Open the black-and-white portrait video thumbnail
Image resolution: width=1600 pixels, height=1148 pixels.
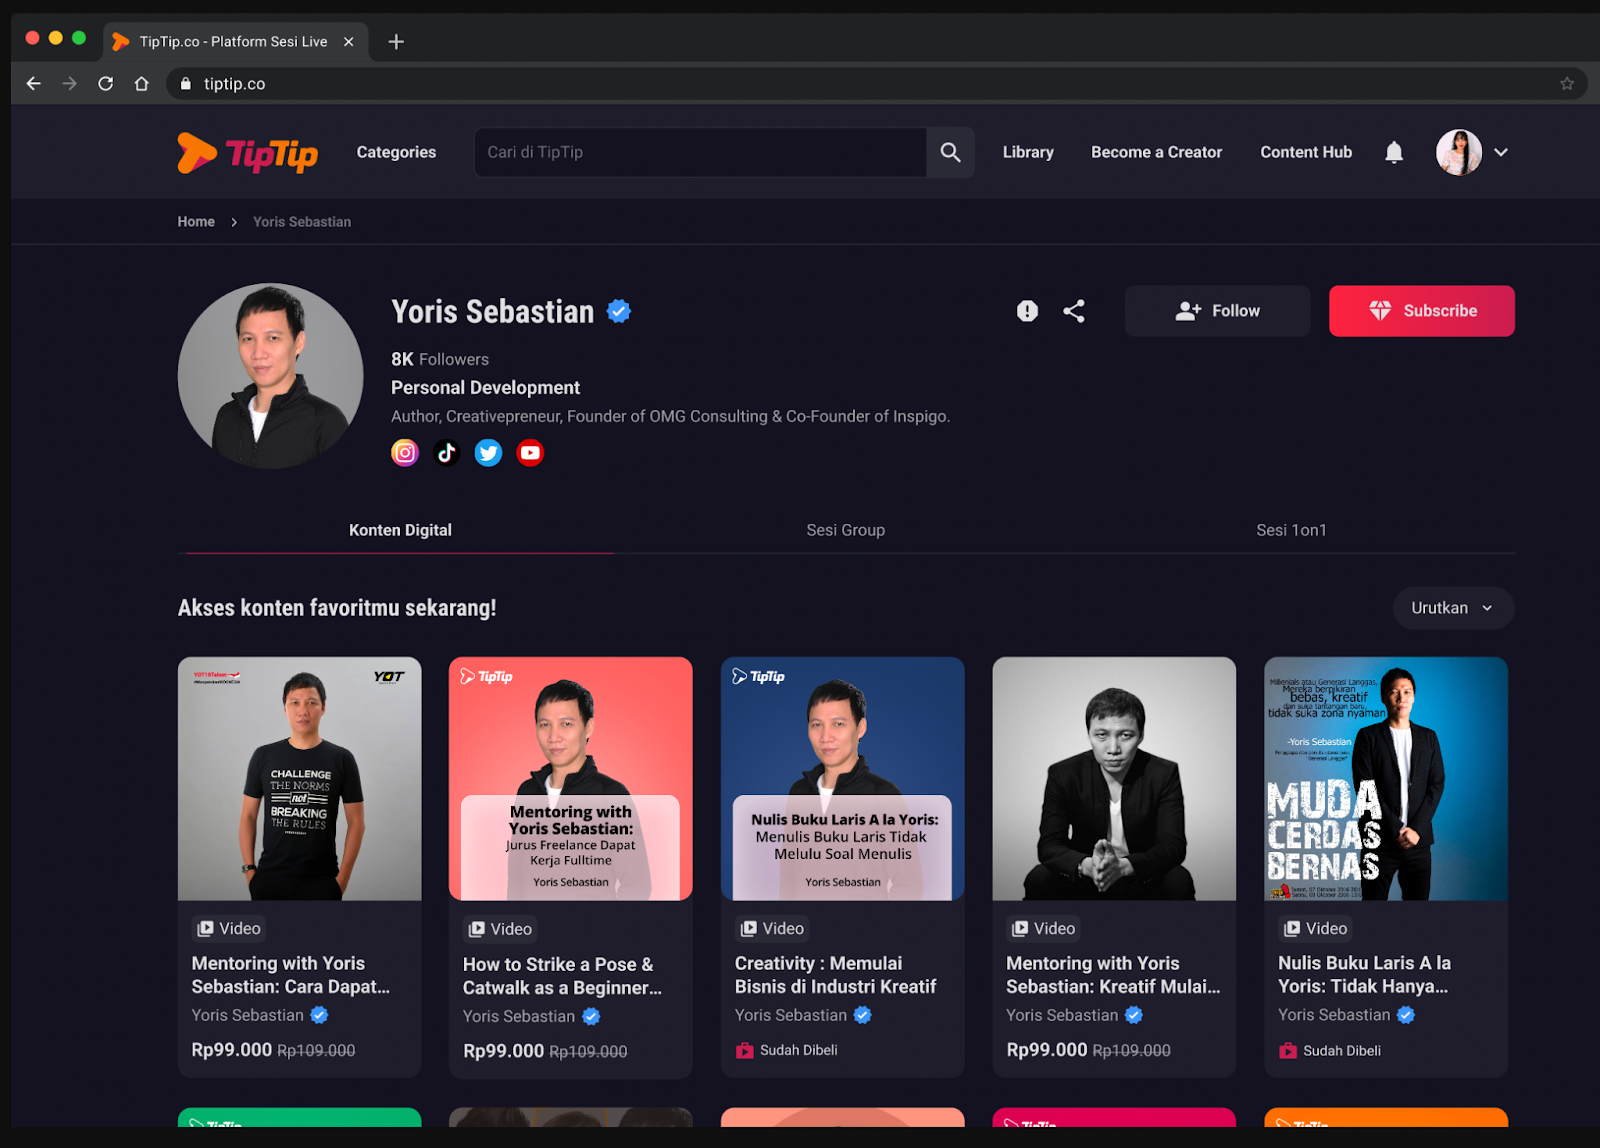tap(1114, 779)
